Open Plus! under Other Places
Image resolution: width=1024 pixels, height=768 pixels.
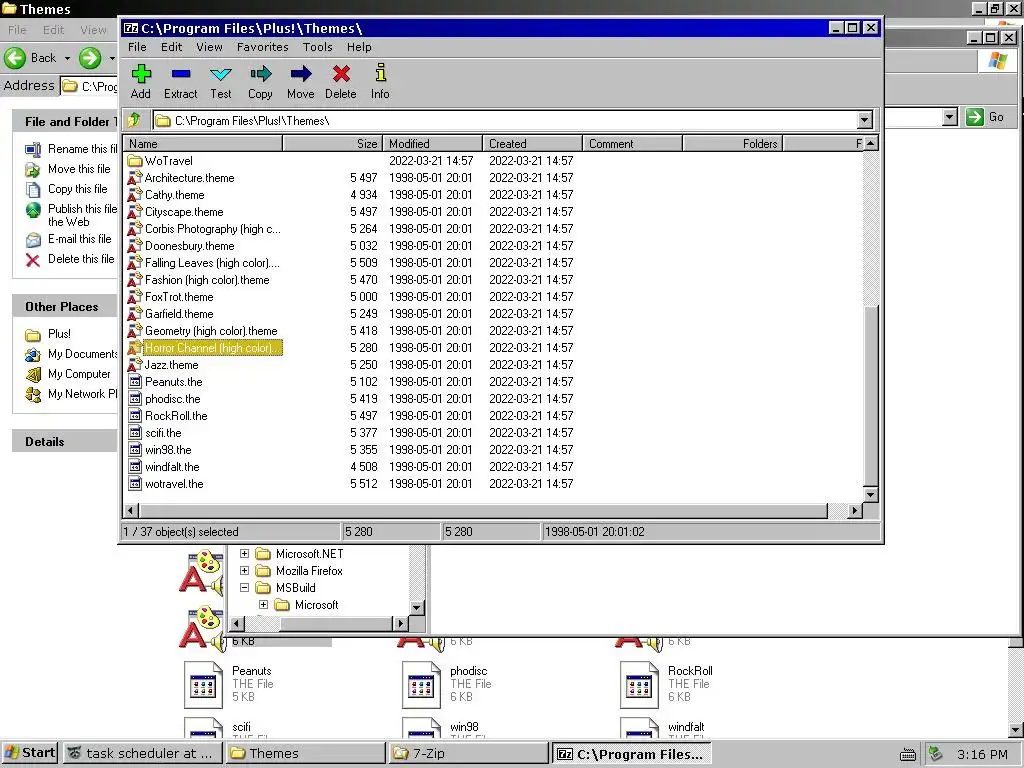59,334
